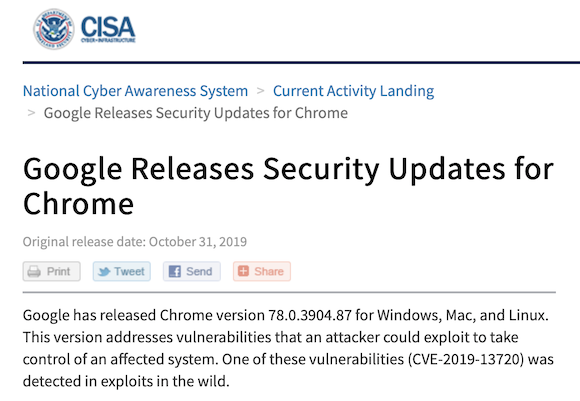Click the Cyber+Infrastructure tagline under CISA
This screenshot has width=580, height=401.
click(x=108, y=40)
